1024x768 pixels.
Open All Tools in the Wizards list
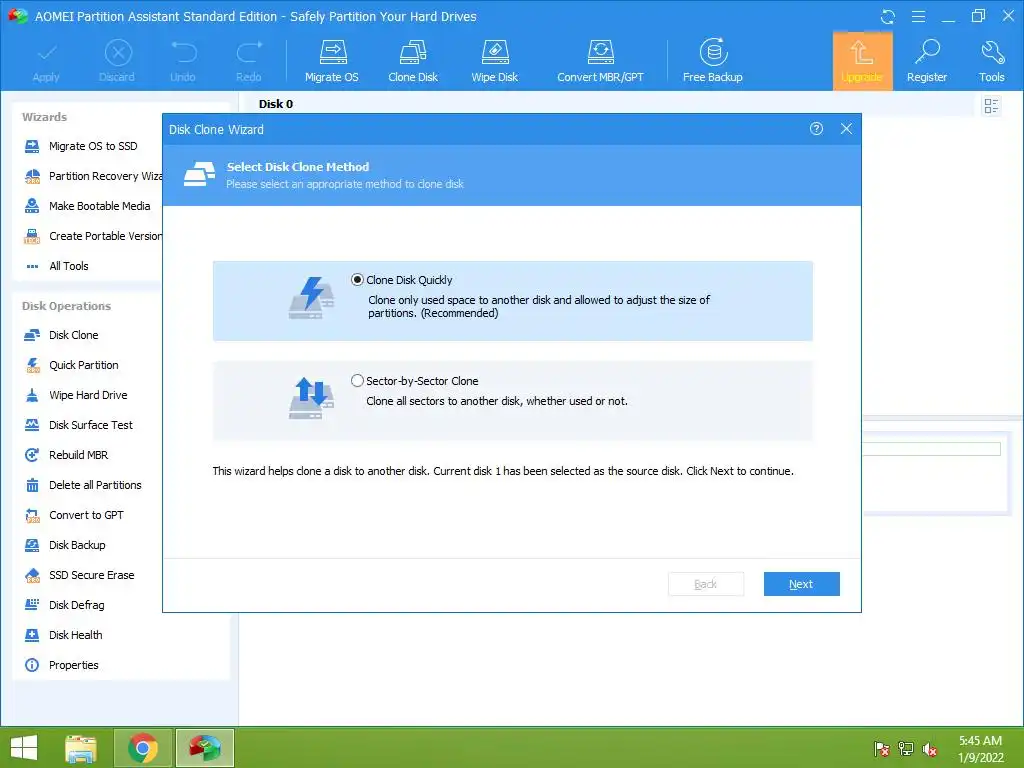(x=69, y=266)
